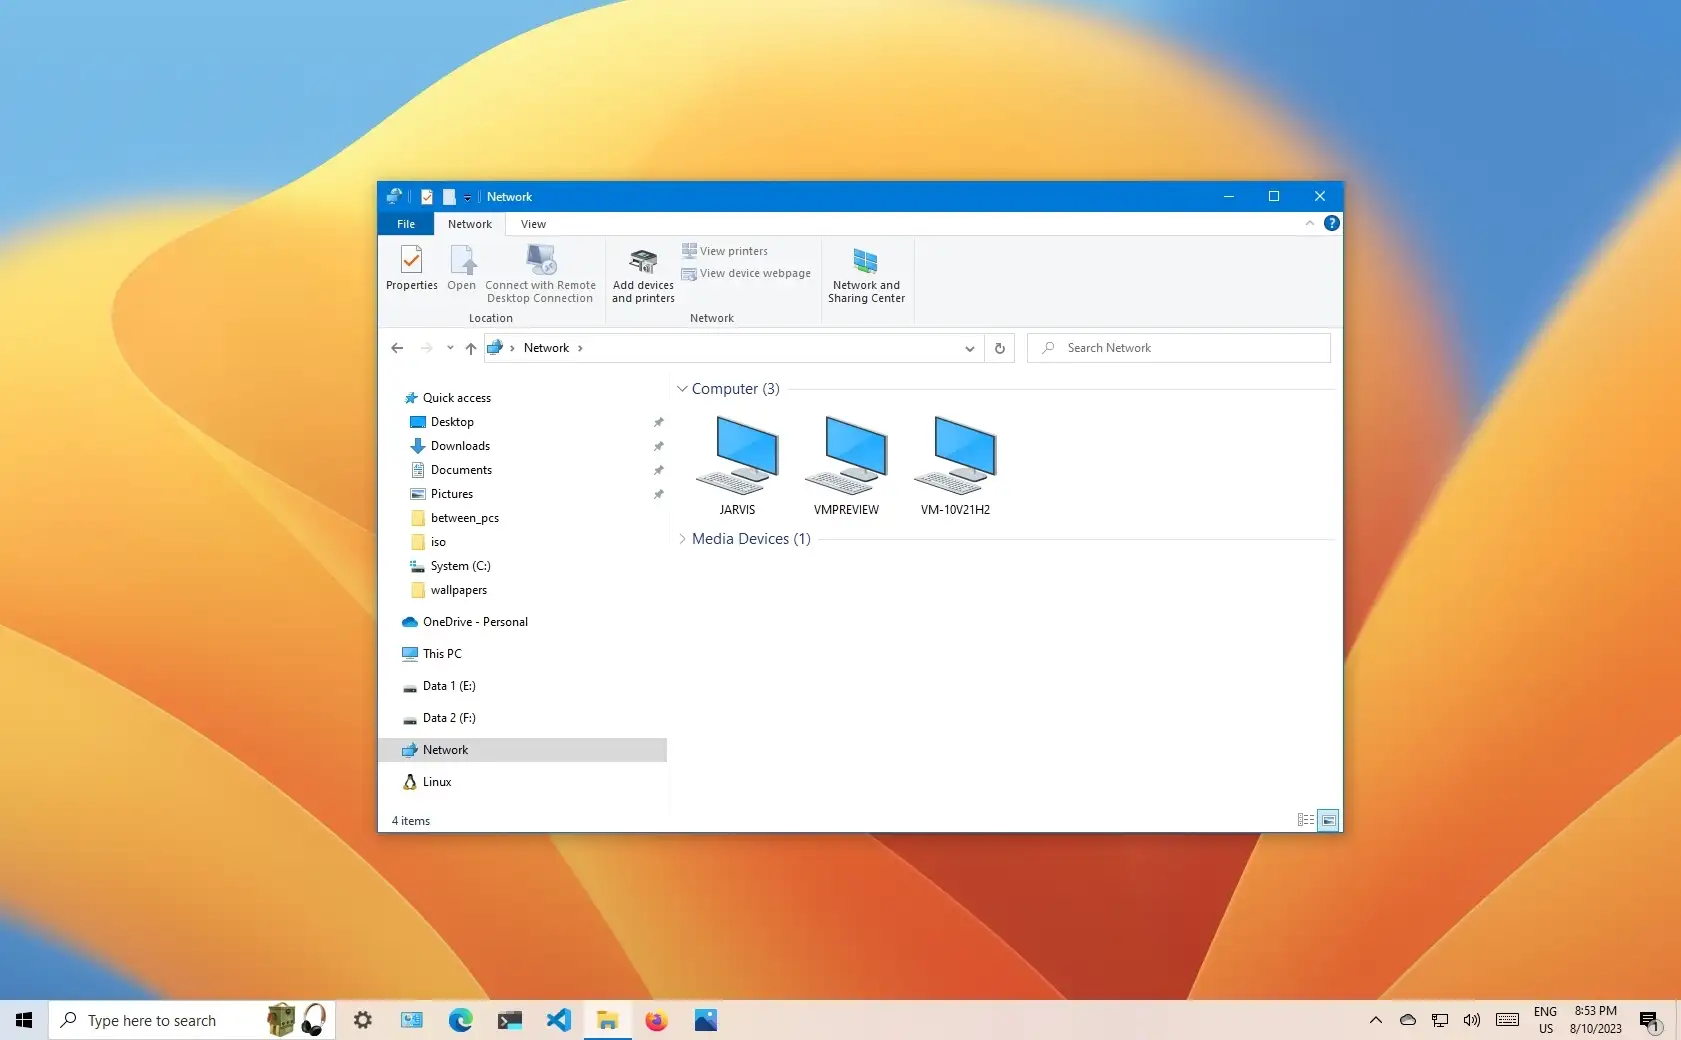The width and height of the screenshot is (1681, 1040).
Task: Show hidden system tray icons
Action: tap(1376, 1020)
